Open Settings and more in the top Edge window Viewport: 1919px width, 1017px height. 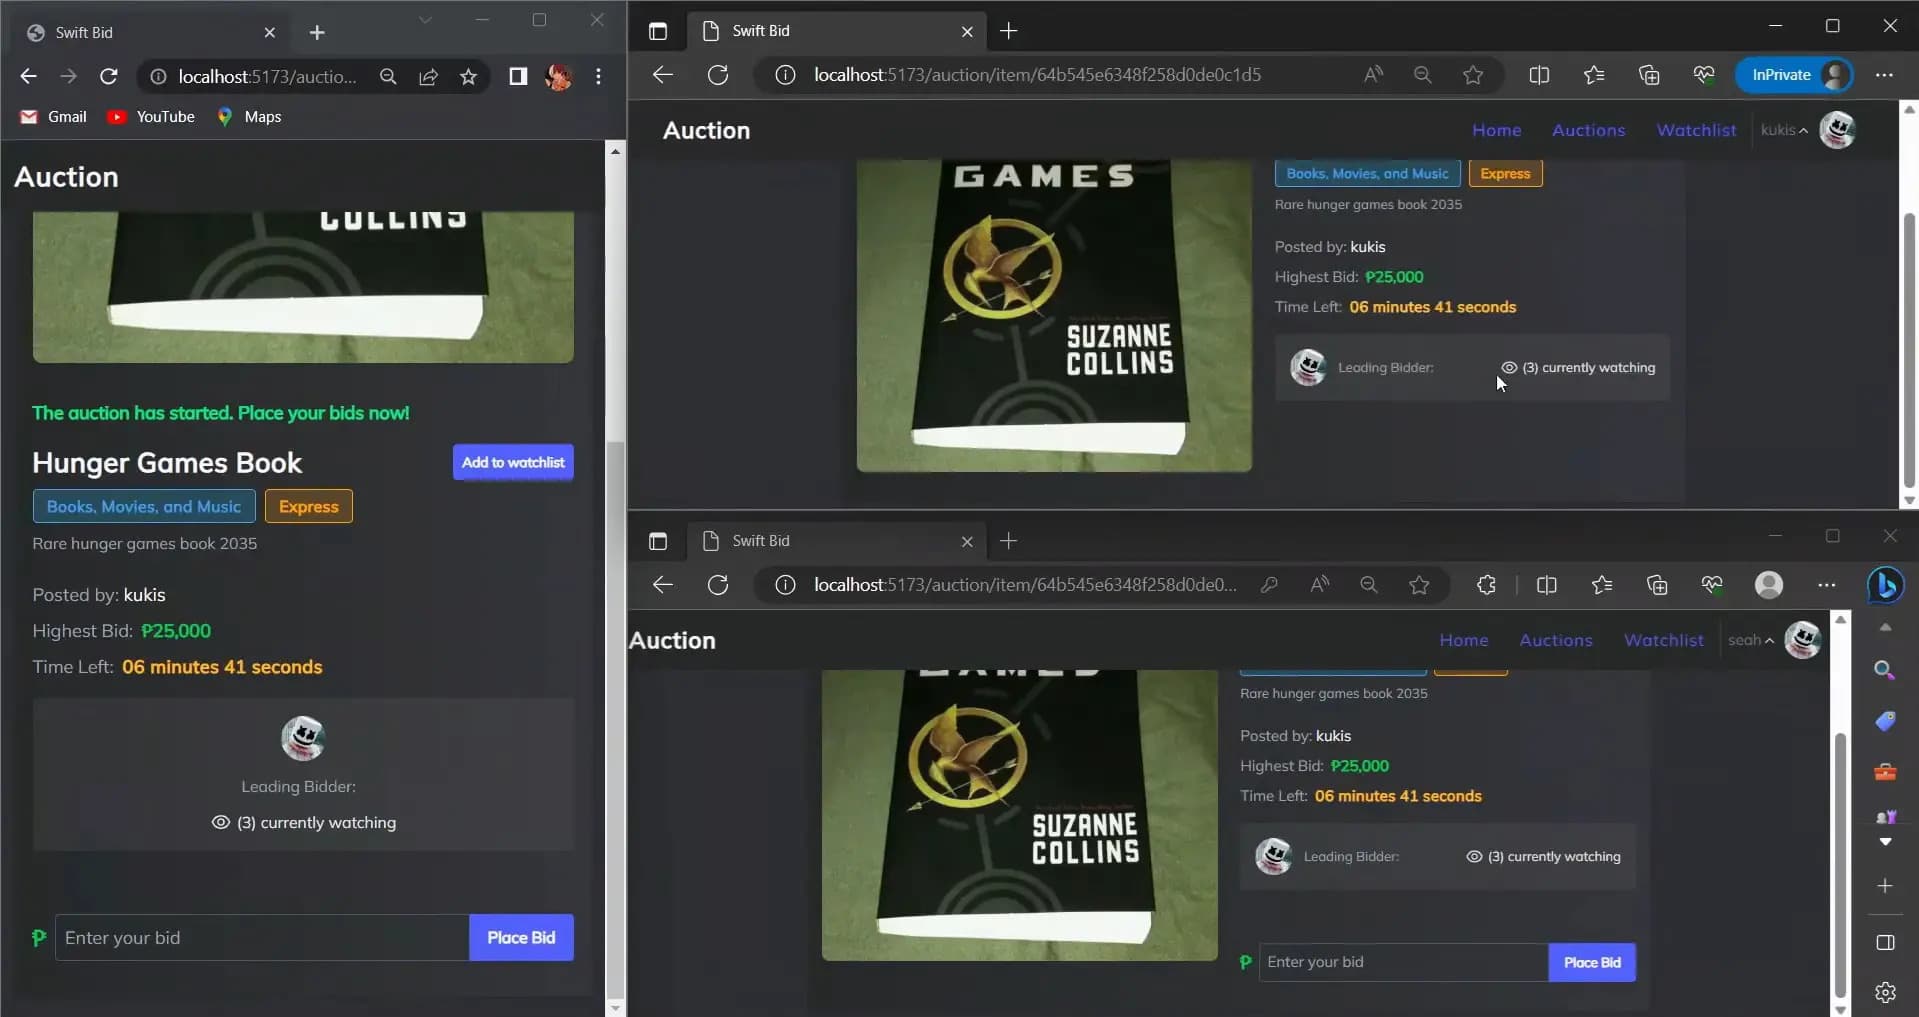1884,75
